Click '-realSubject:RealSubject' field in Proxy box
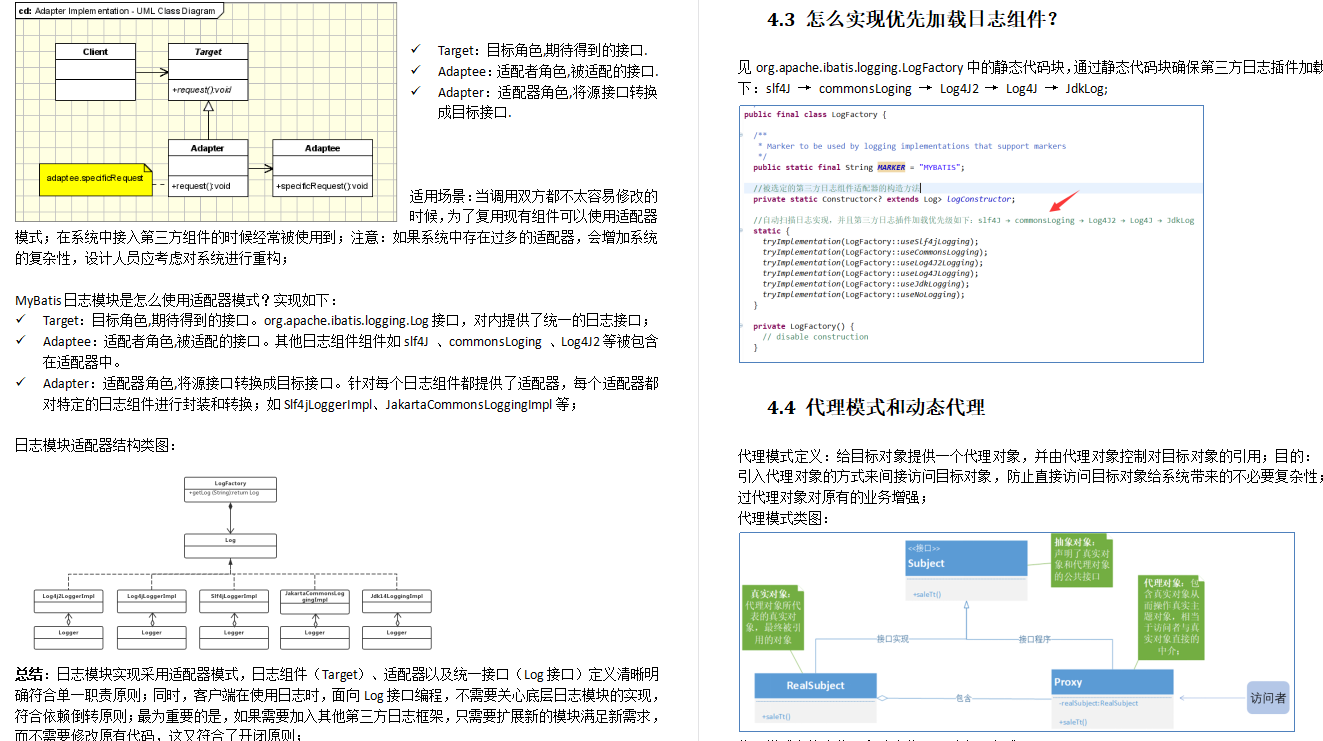 pyautogui.click(x=1098, y=703)
